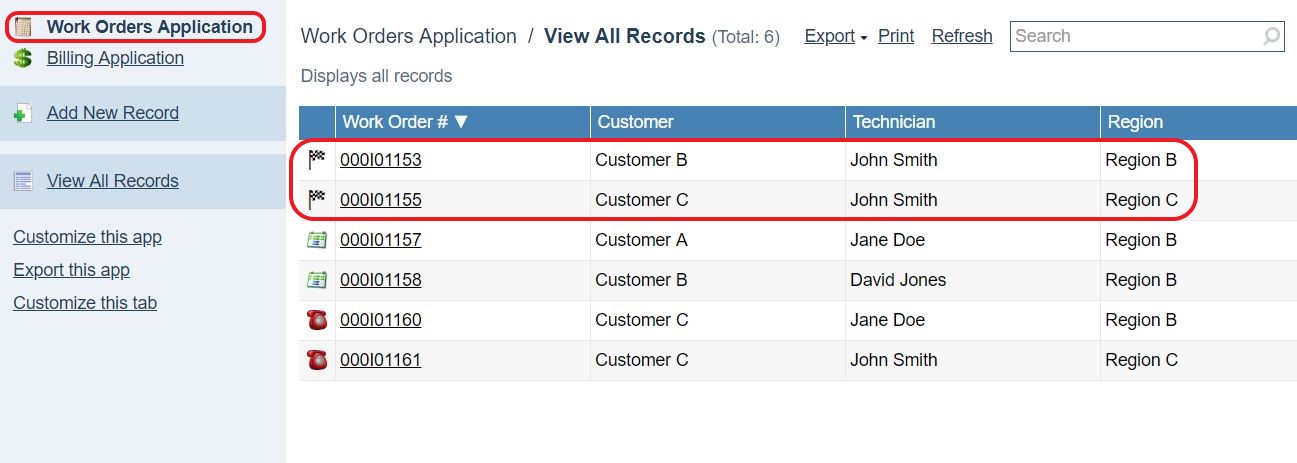The height and width of the screenshot is (463, 1297).
Task: Open work order 000I01157 link
Action: pos(380,240)
